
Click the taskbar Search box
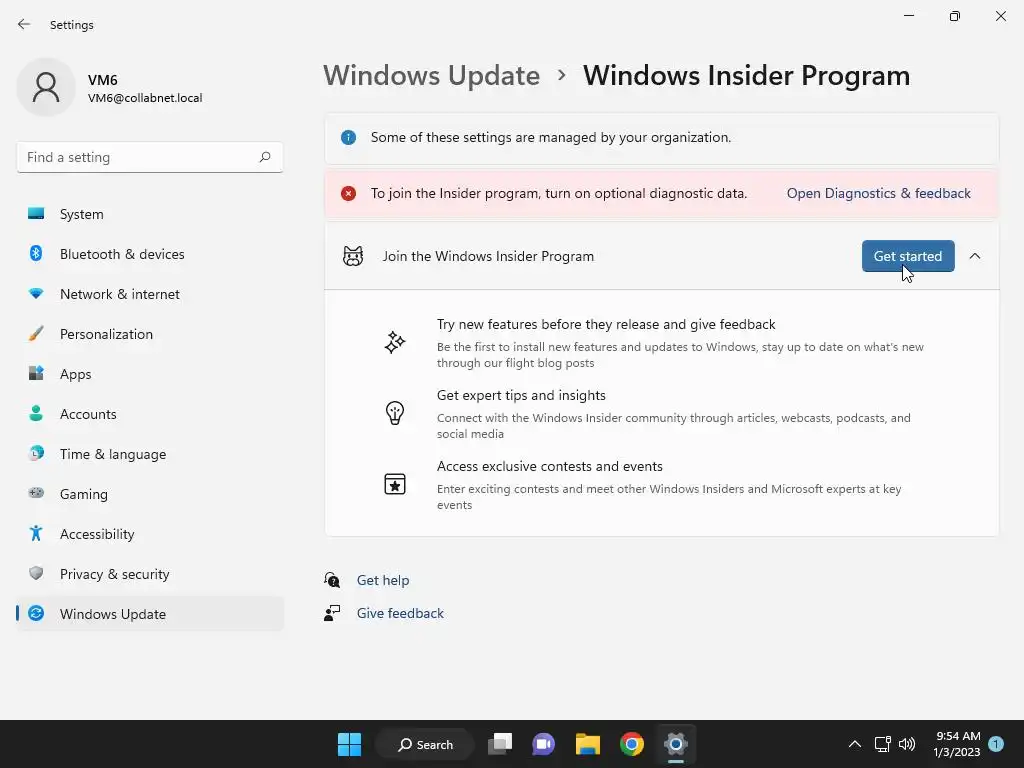(425, 744)
